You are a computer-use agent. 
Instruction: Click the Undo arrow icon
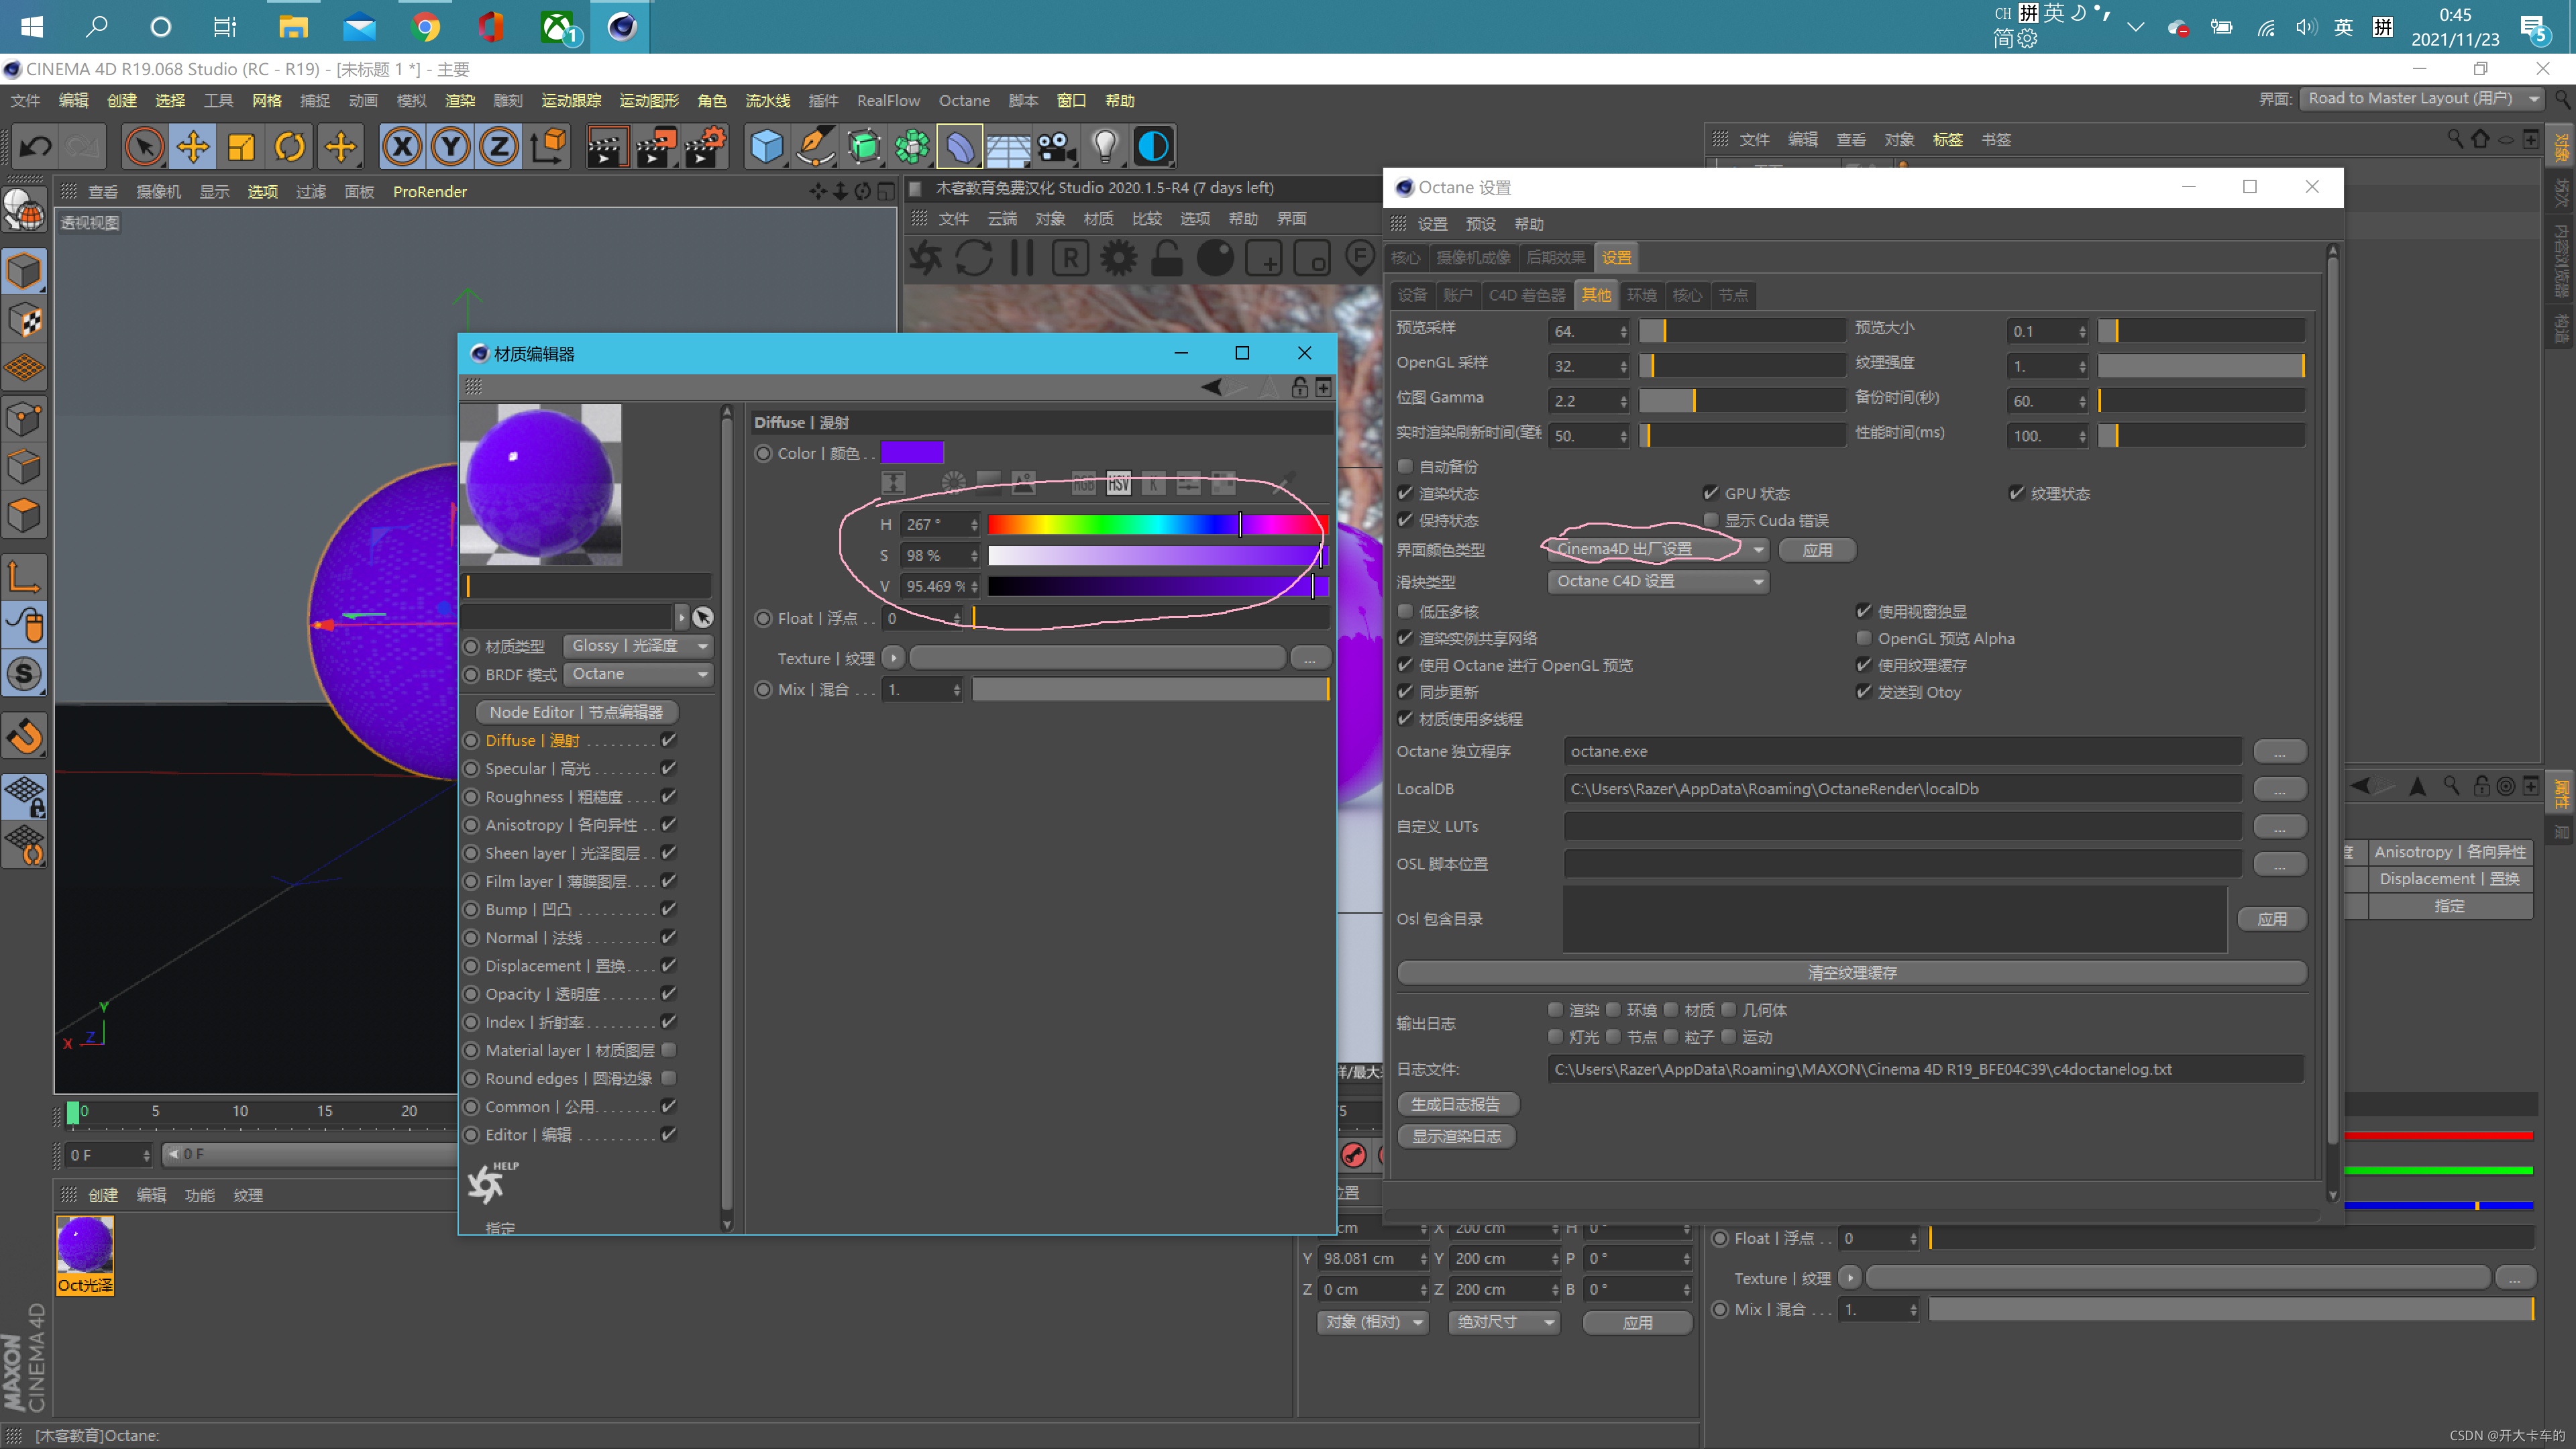tap(36, 147)
